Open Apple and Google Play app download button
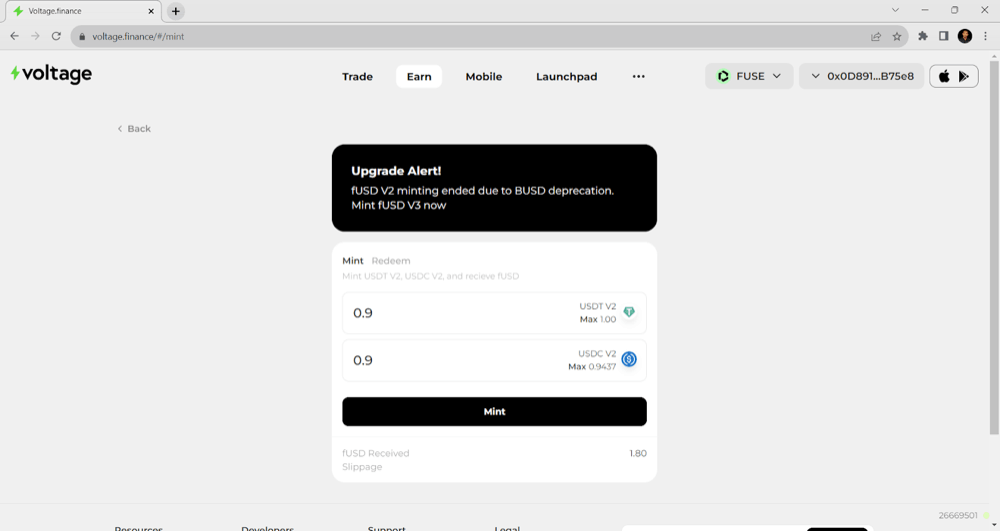Screen dimensions: 1000x531 (x=953, y=76)
